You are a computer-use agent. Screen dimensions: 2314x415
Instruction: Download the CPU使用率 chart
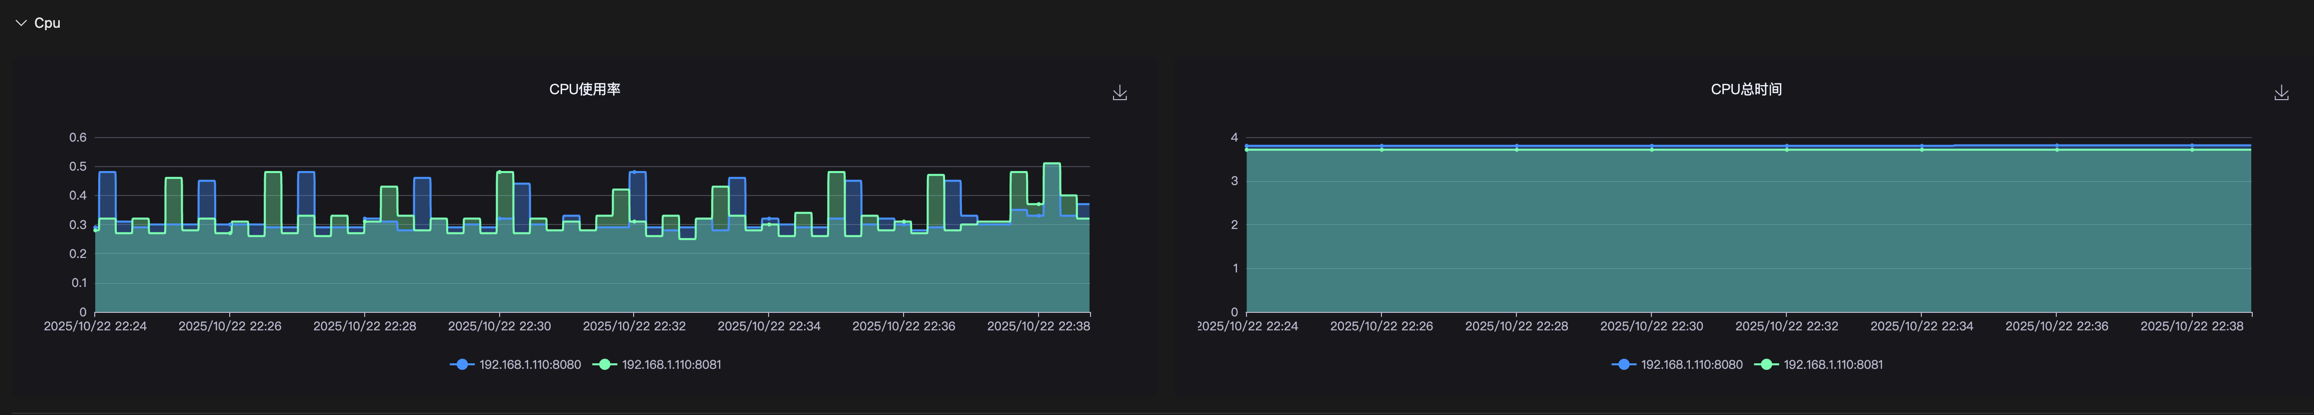pyautogui.click(x=1119, y=93)
